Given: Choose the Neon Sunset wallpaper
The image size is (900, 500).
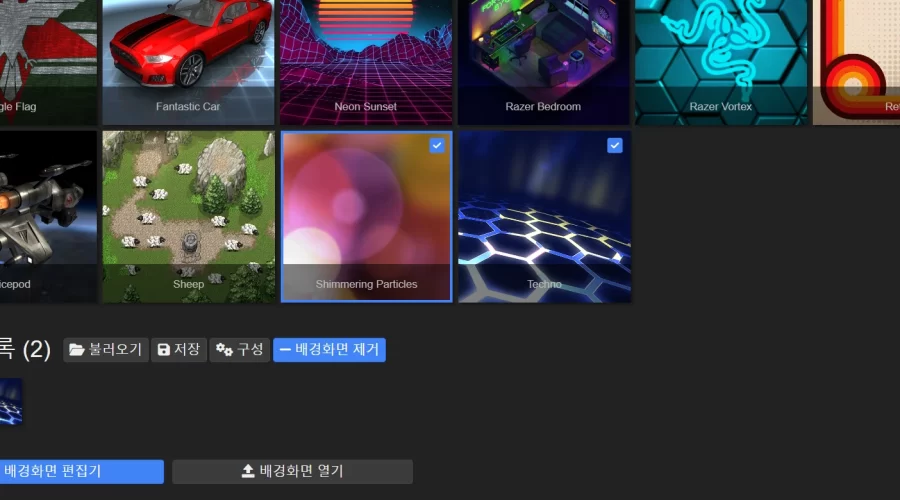Looking at the screenshot, I should [366, 62].
